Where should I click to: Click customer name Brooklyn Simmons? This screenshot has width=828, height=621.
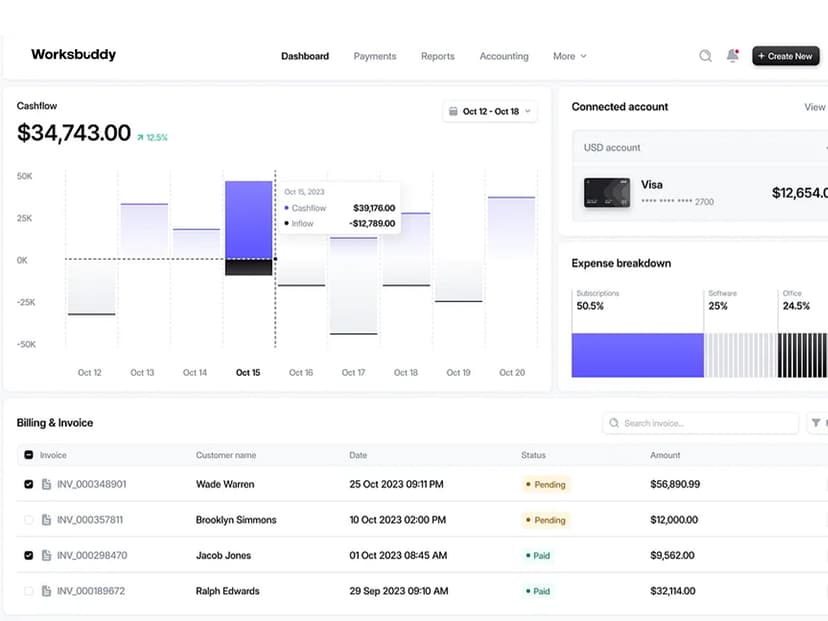(x=236, y=520)
